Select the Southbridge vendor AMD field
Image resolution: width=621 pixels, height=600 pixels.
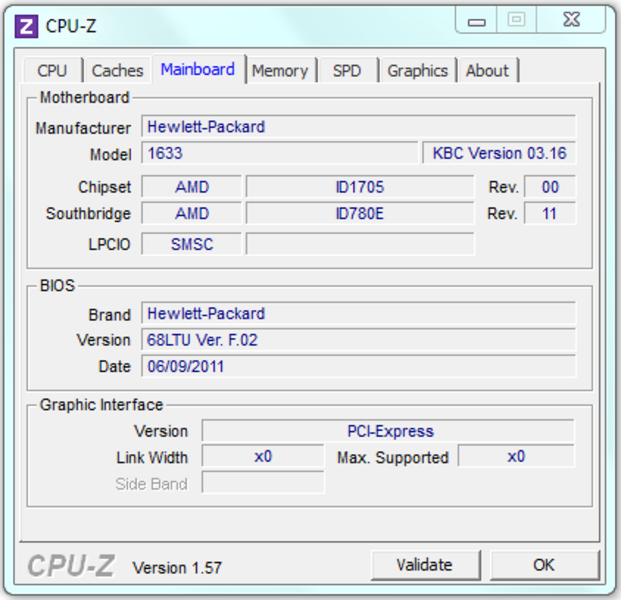tap(192, 213)
